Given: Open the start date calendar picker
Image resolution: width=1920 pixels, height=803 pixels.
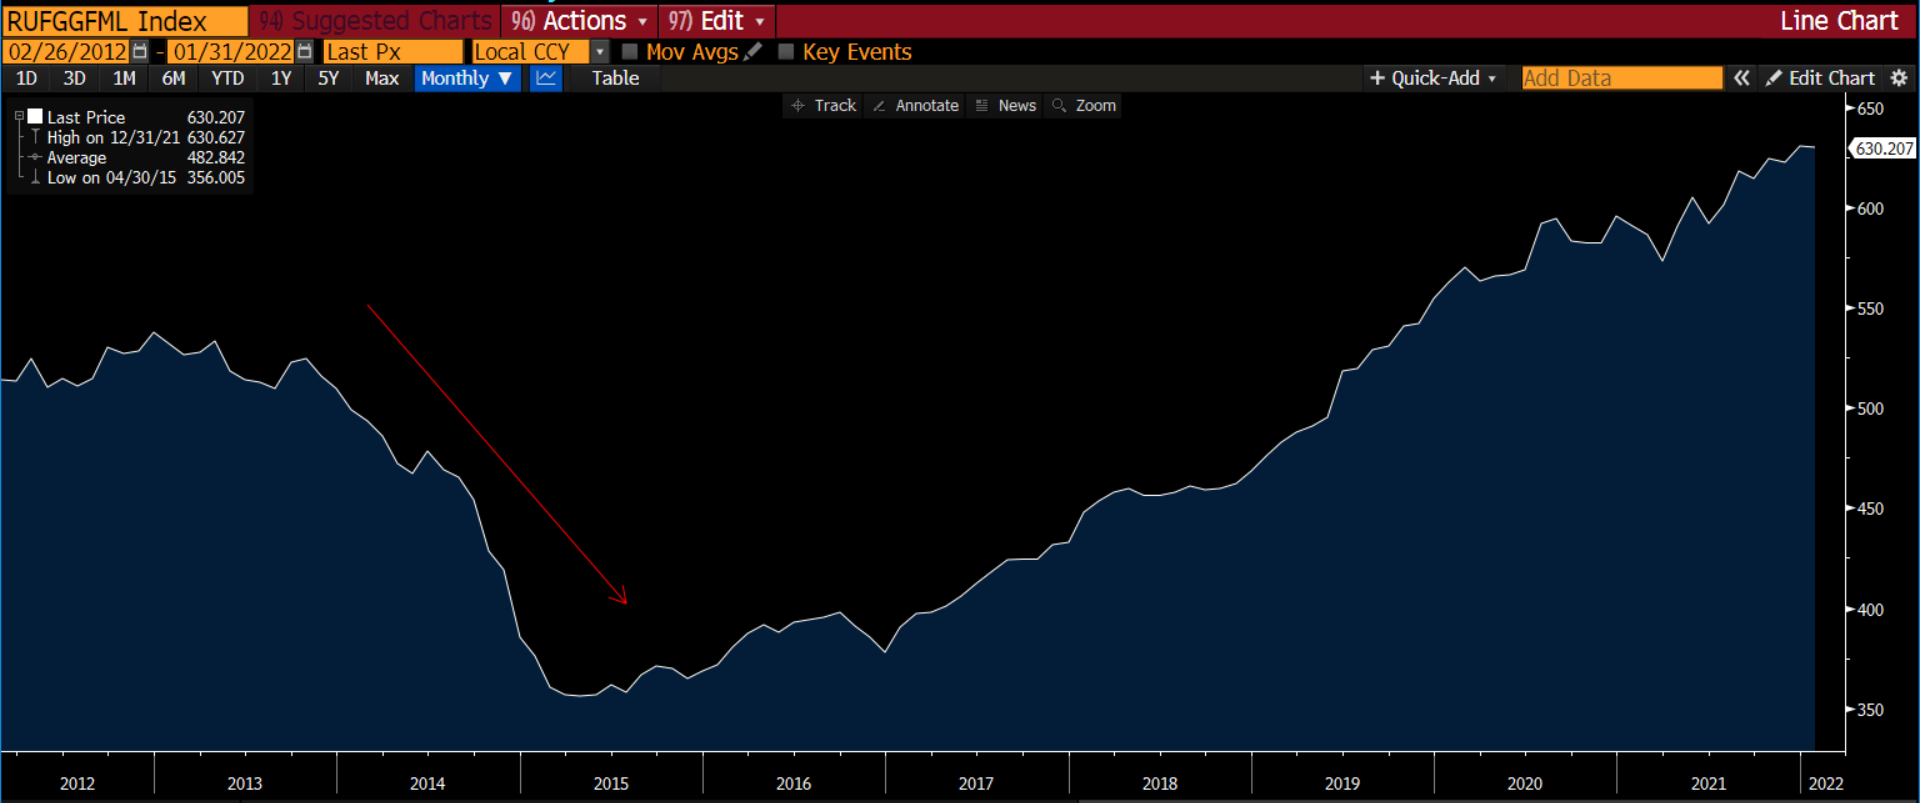Looking at the screenshot, I should [140, 52].
